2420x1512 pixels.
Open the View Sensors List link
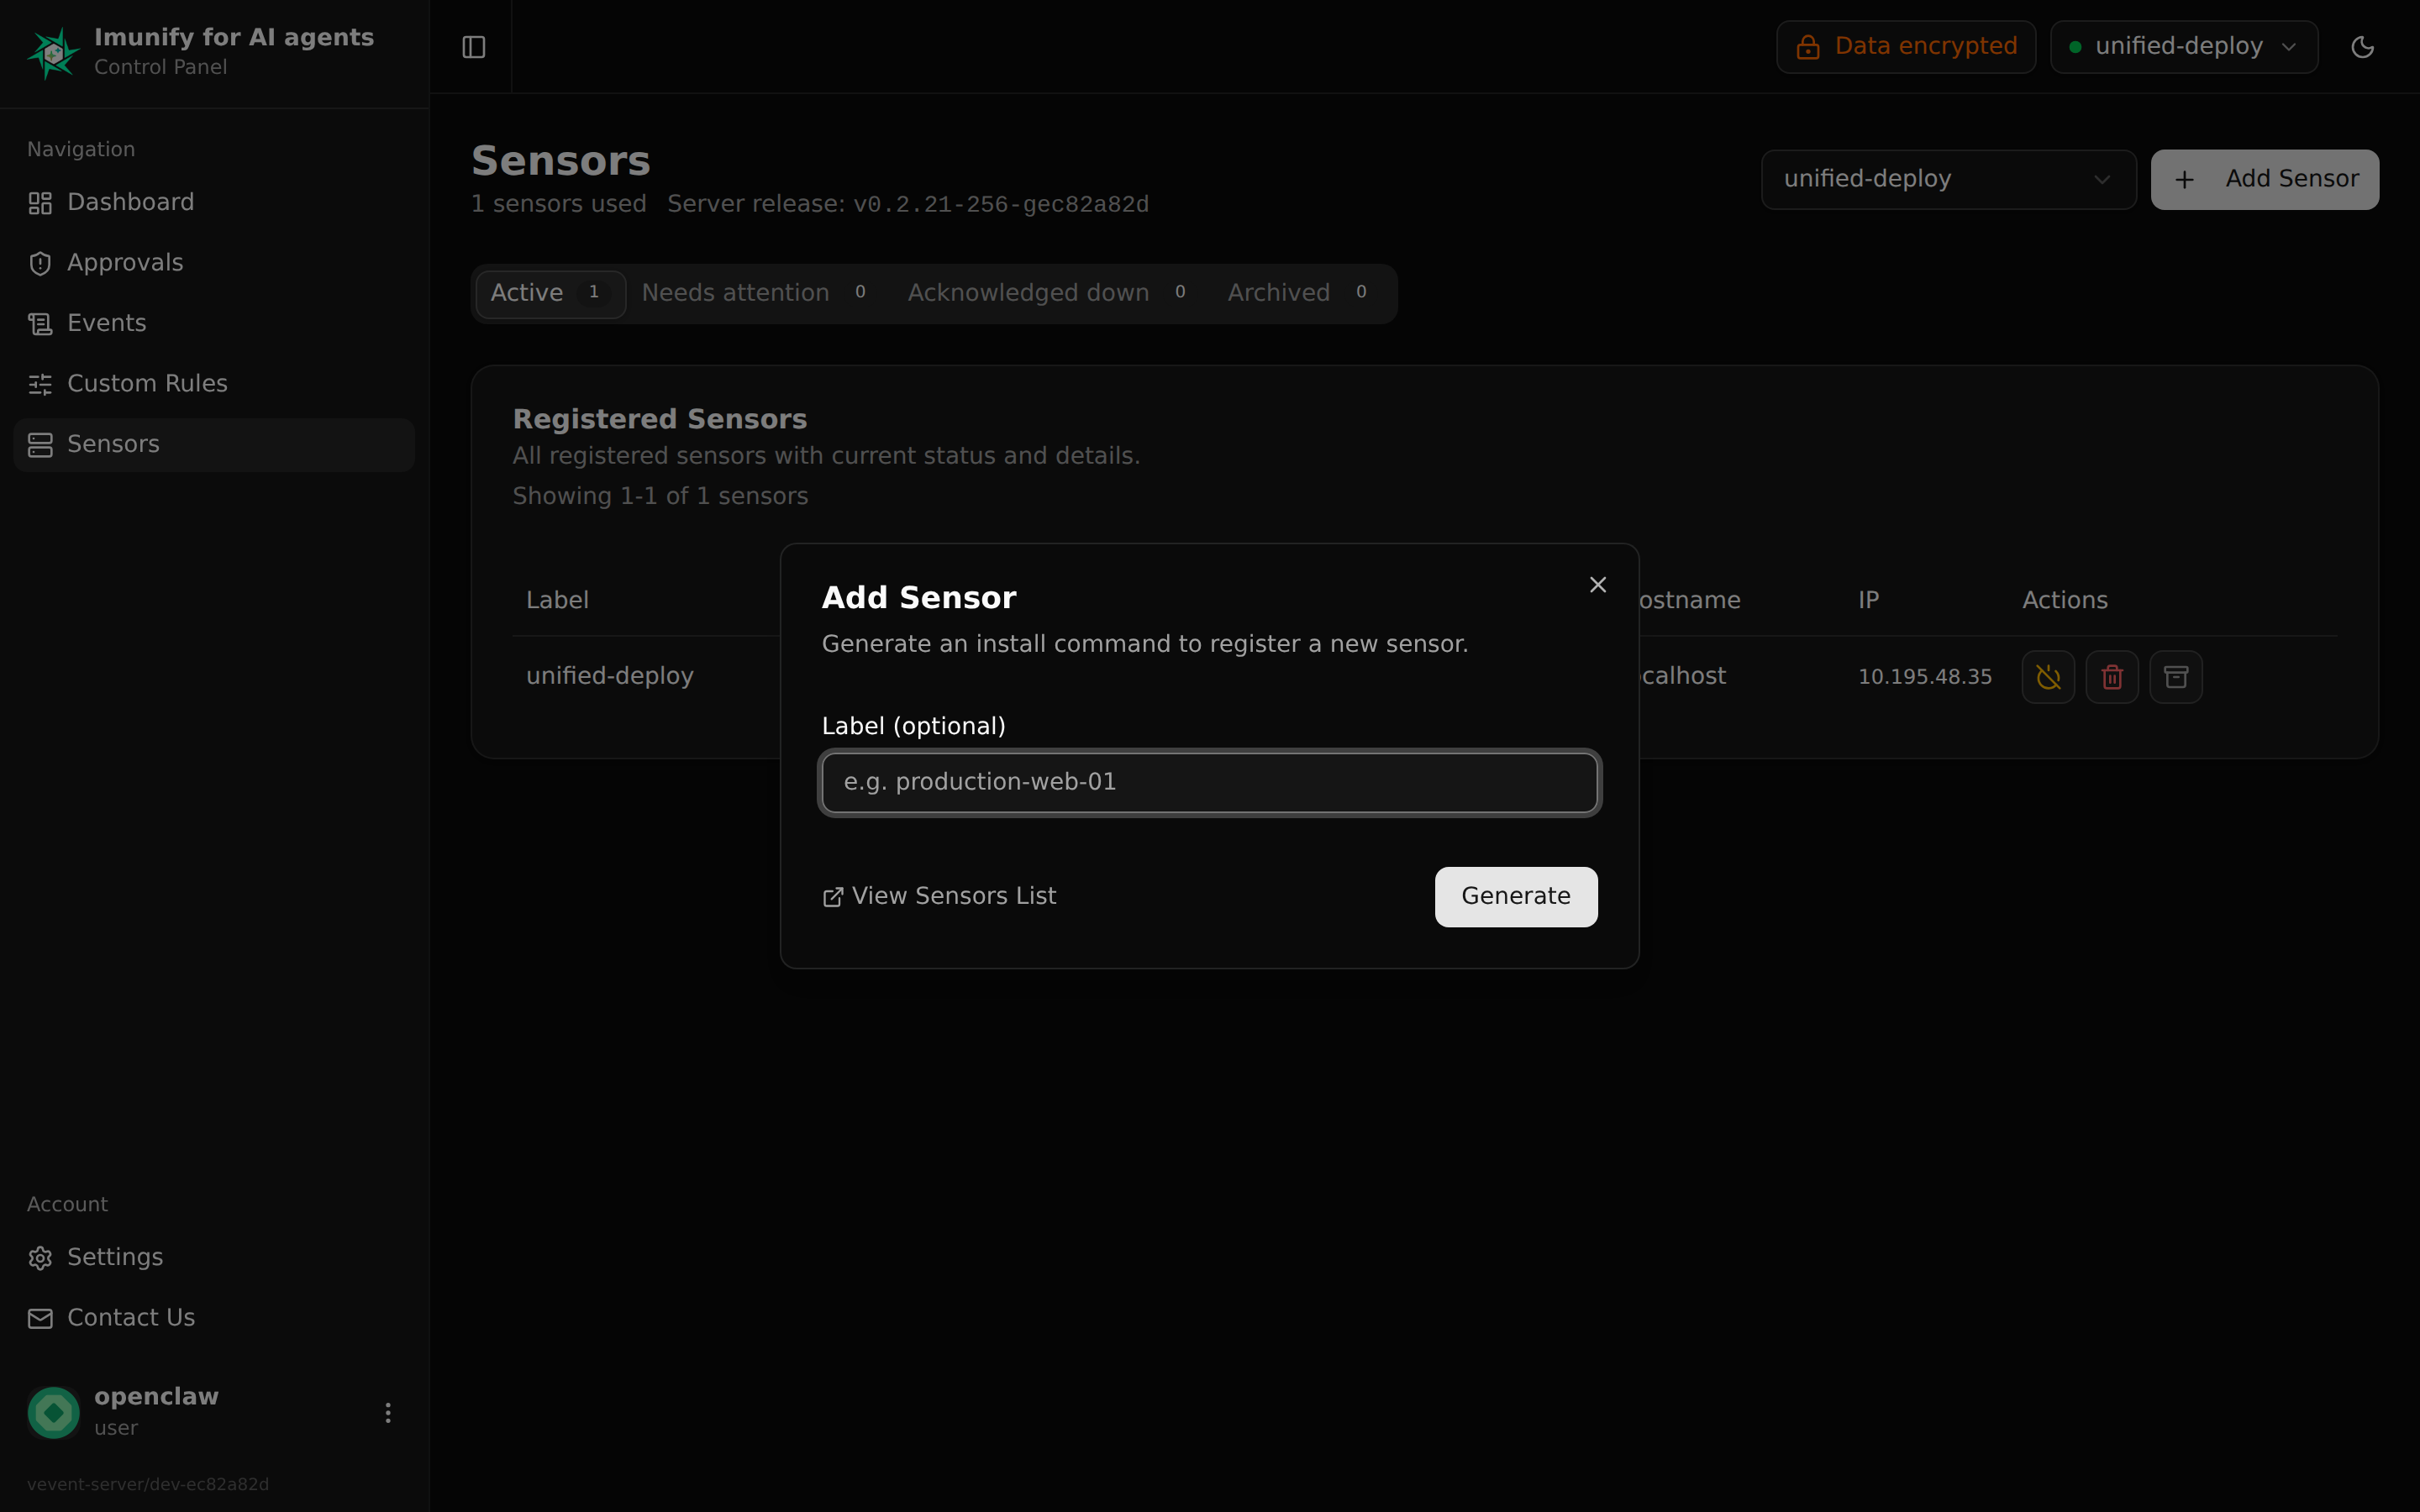(x=939, y=896)
